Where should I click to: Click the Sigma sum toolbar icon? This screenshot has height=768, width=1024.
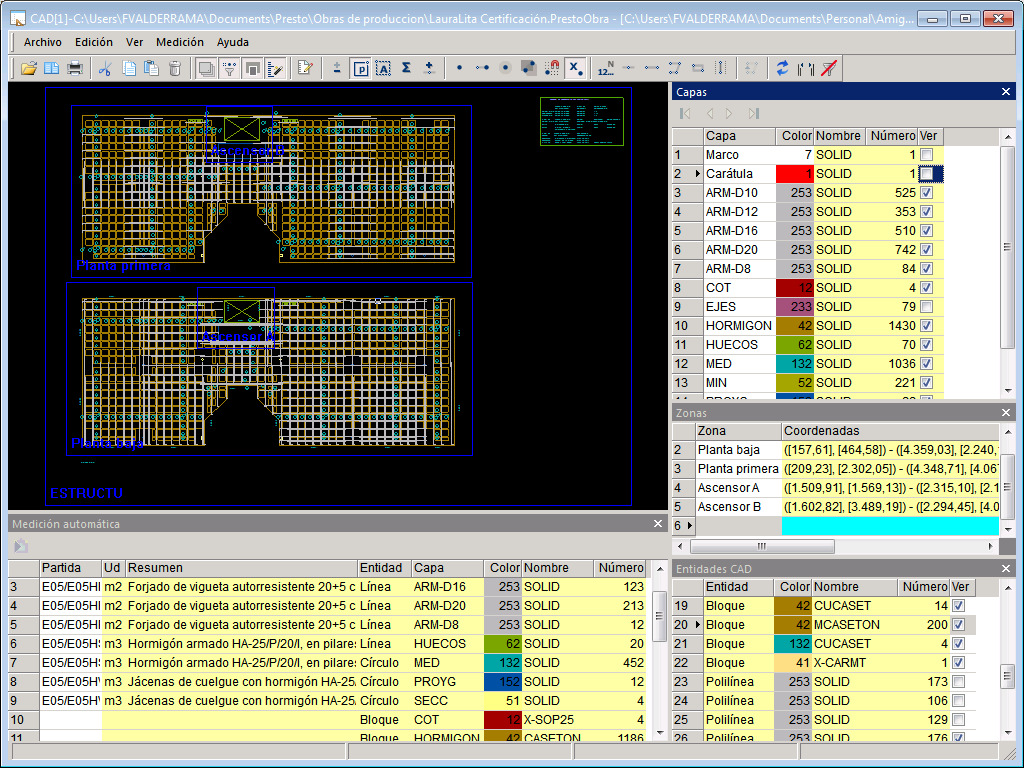click(406, 68)
